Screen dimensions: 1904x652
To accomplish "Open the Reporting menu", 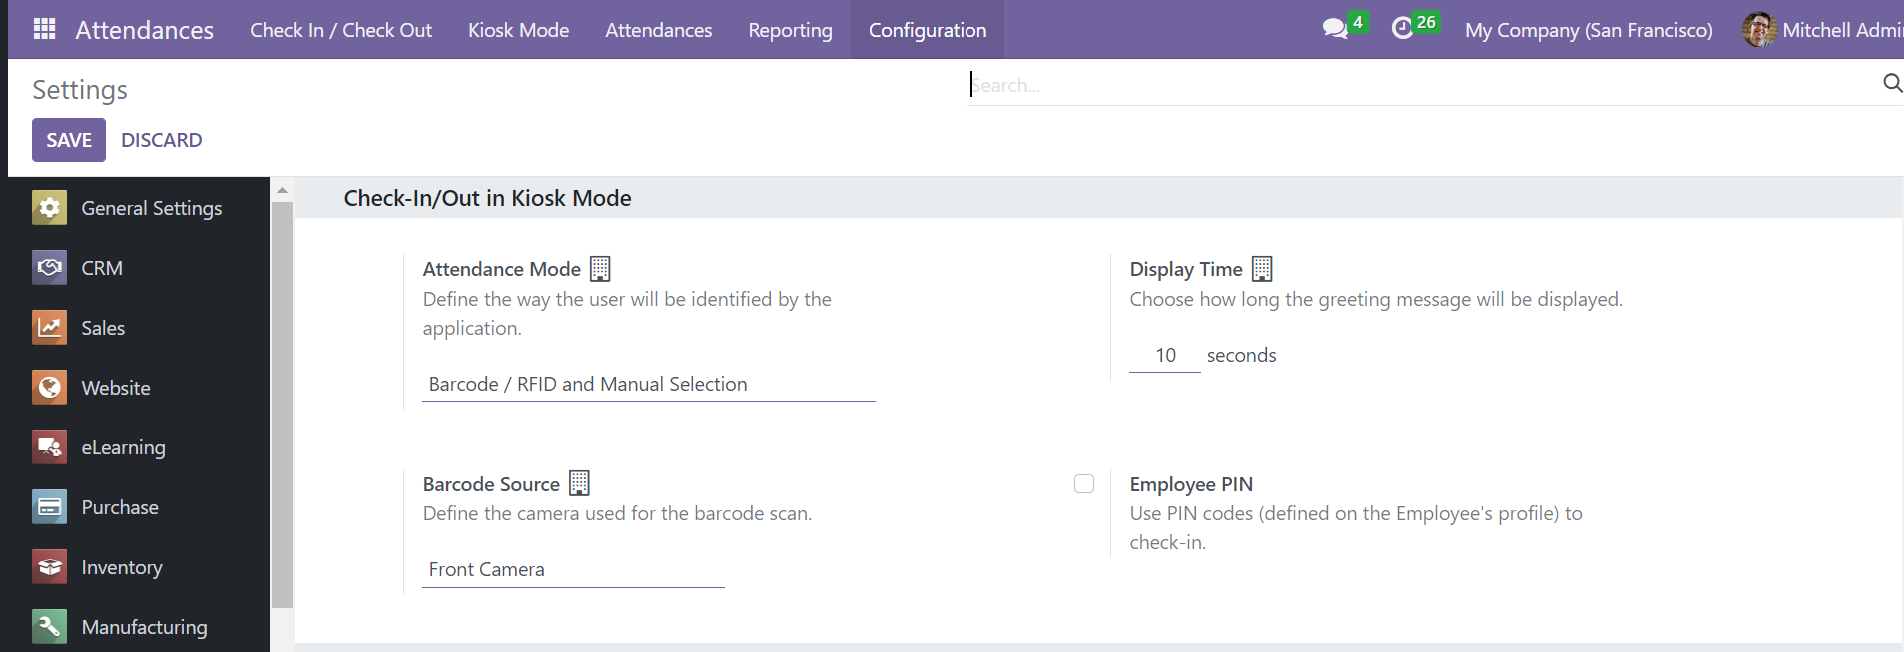I will point(790,30).
